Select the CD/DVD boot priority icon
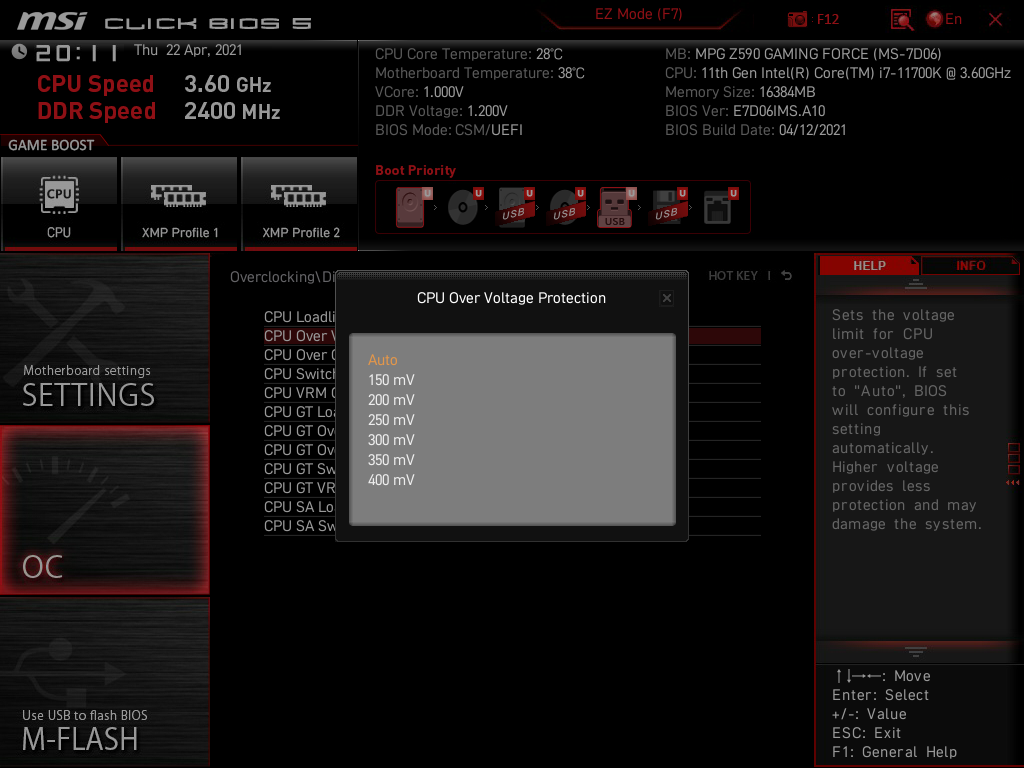 (x=464, y=207)
